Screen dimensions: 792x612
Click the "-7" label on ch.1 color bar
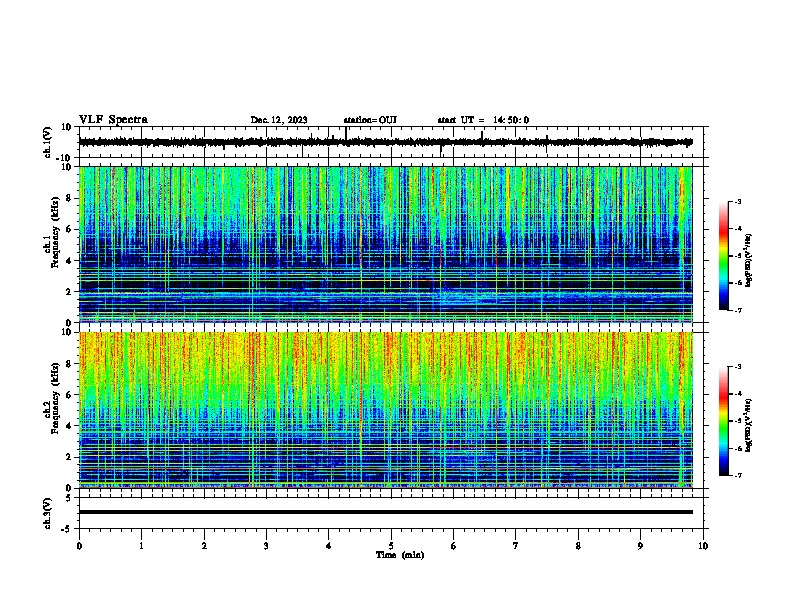coord(738,310)
